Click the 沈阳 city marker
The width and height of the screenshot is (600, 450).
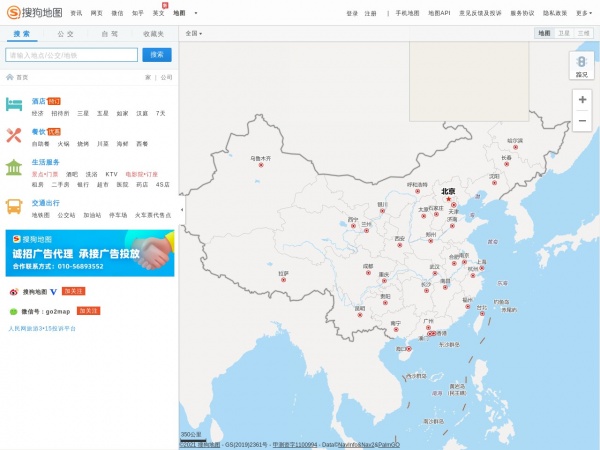494,183
